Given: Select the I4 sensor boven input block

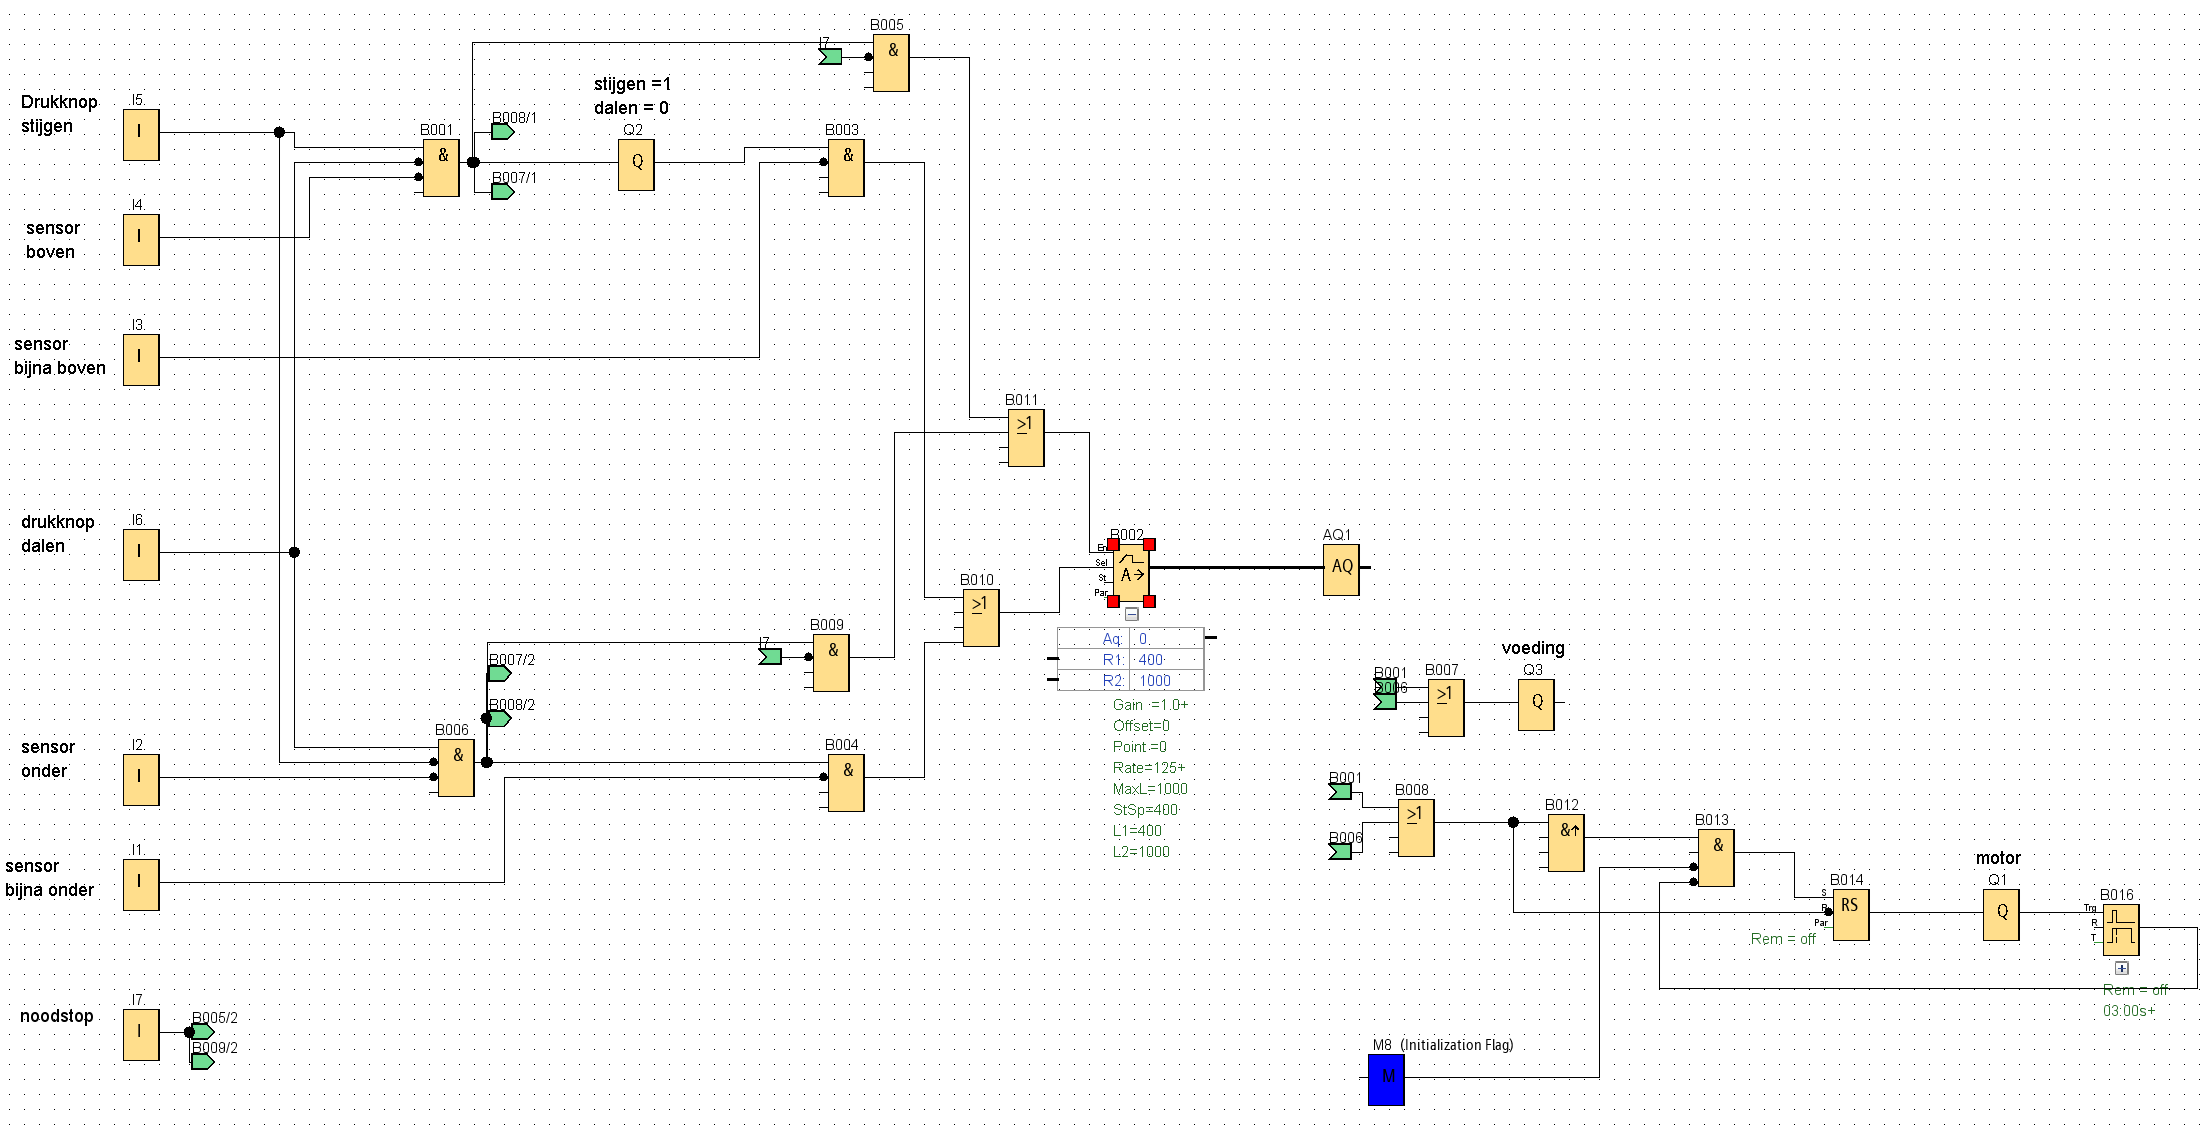Looking at the screenshot, I should click(x=141, y=240).
